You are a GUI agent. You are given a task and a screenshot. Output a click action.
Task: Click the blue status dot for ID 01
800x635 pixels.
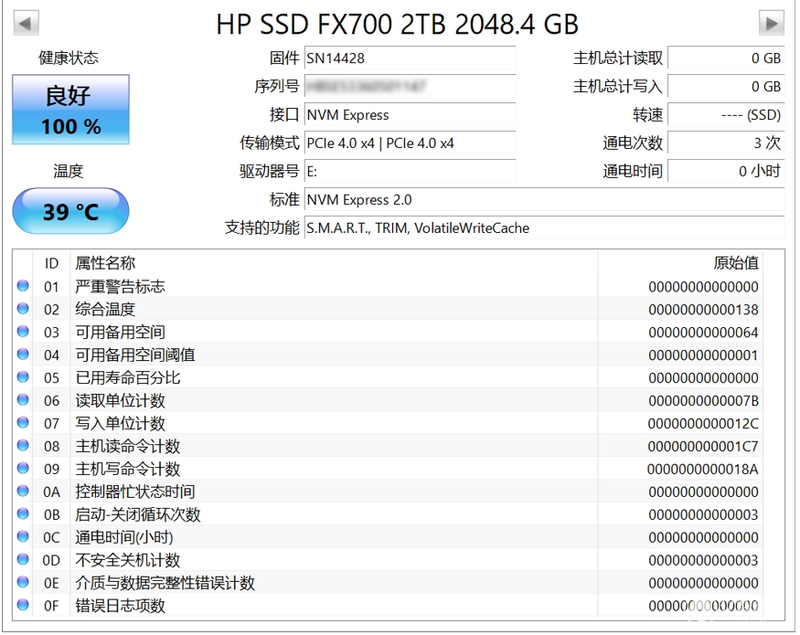23,286
